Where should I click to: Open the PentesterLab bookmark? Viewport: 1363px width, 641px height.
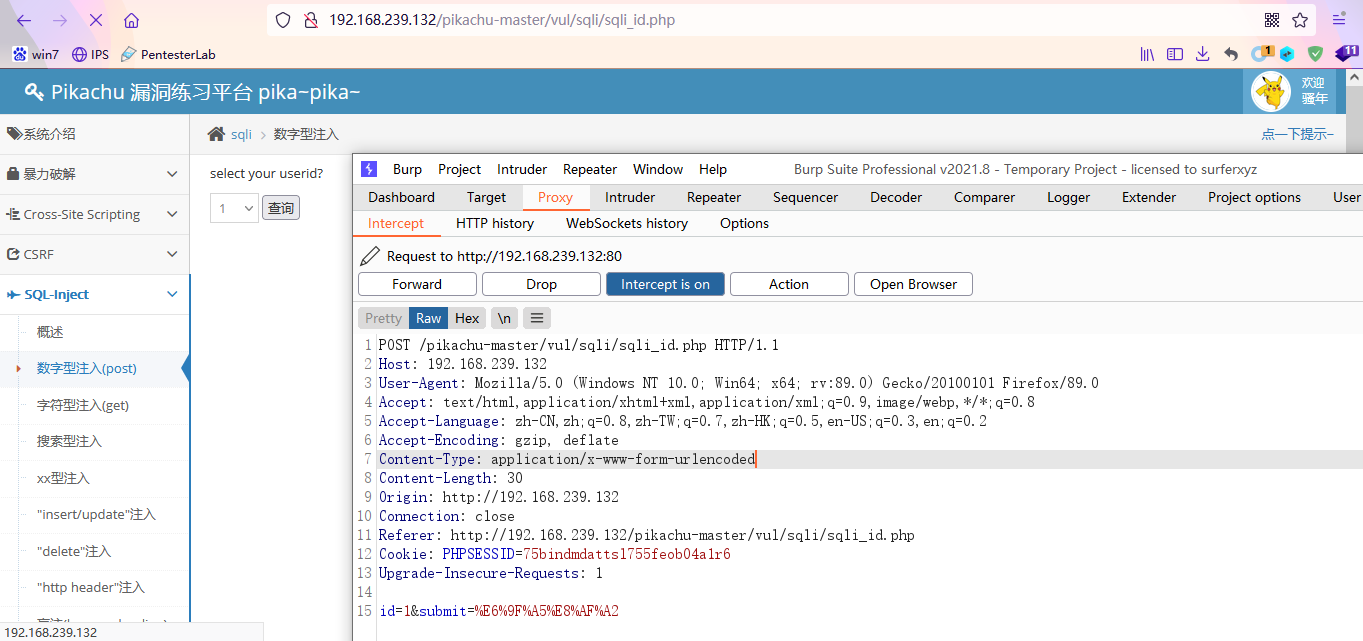click(x=168, y=54)
